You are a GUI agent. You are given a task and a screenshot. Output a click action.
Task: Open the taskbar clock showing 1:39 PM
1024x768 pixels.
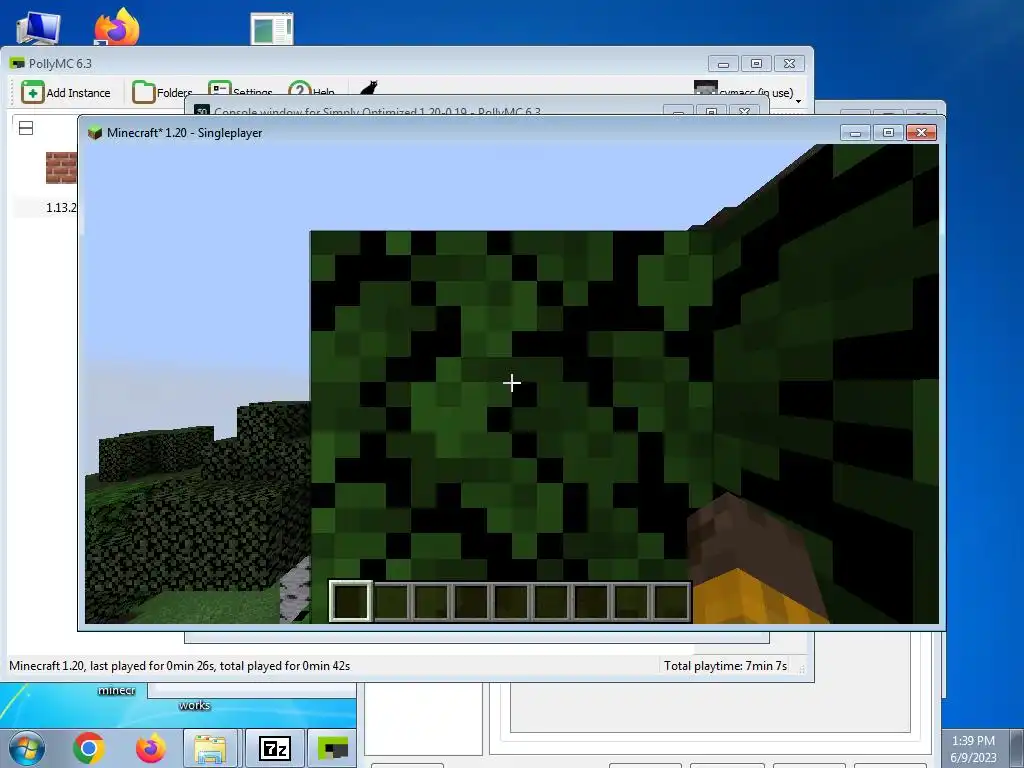pyautogui.click(x=973, y=749)
